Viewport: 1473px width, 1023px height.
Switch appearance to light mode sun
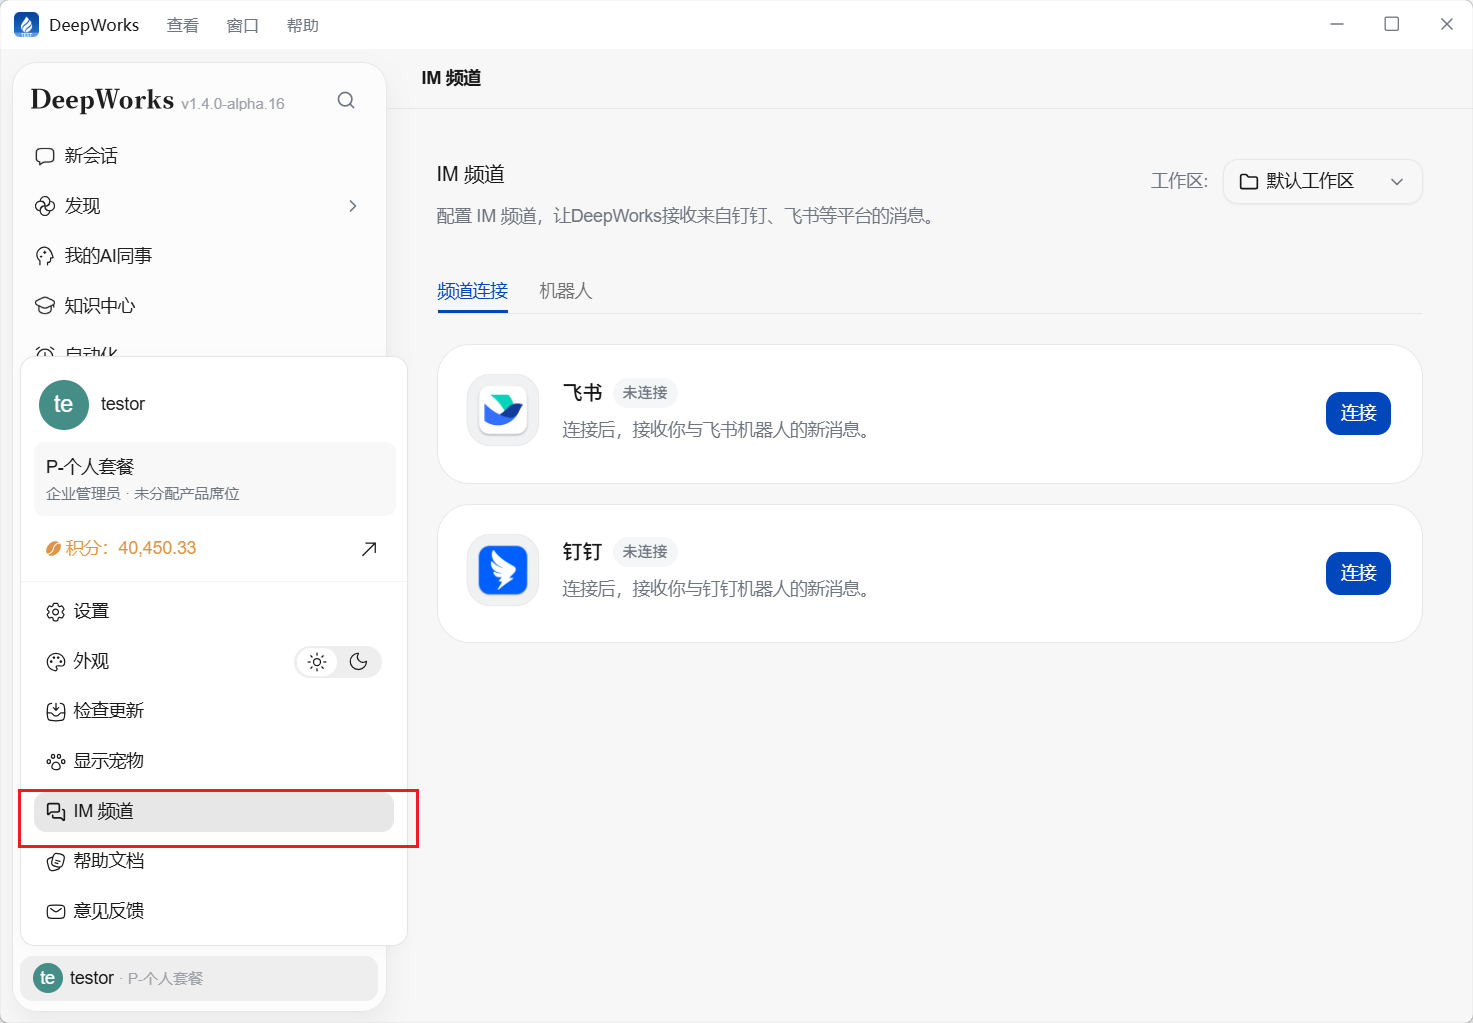[317, 662]
